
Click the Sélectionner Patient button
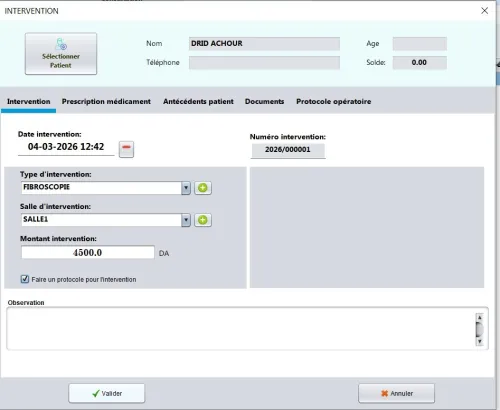[x=61, y=54]
